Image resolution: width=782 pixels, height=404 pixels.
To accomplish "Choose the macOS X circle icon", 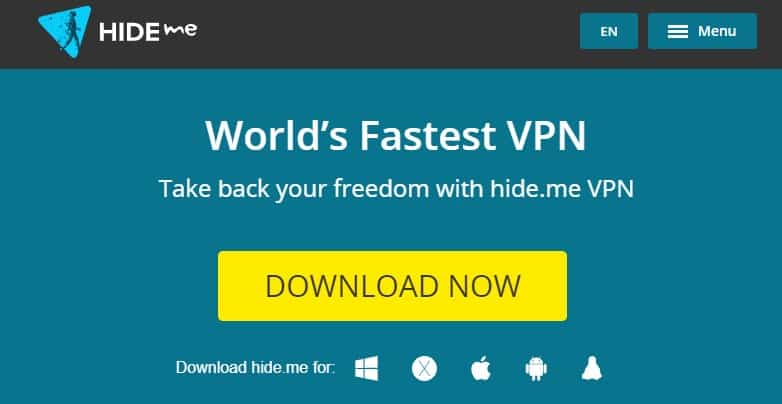I will coord(424,370).
